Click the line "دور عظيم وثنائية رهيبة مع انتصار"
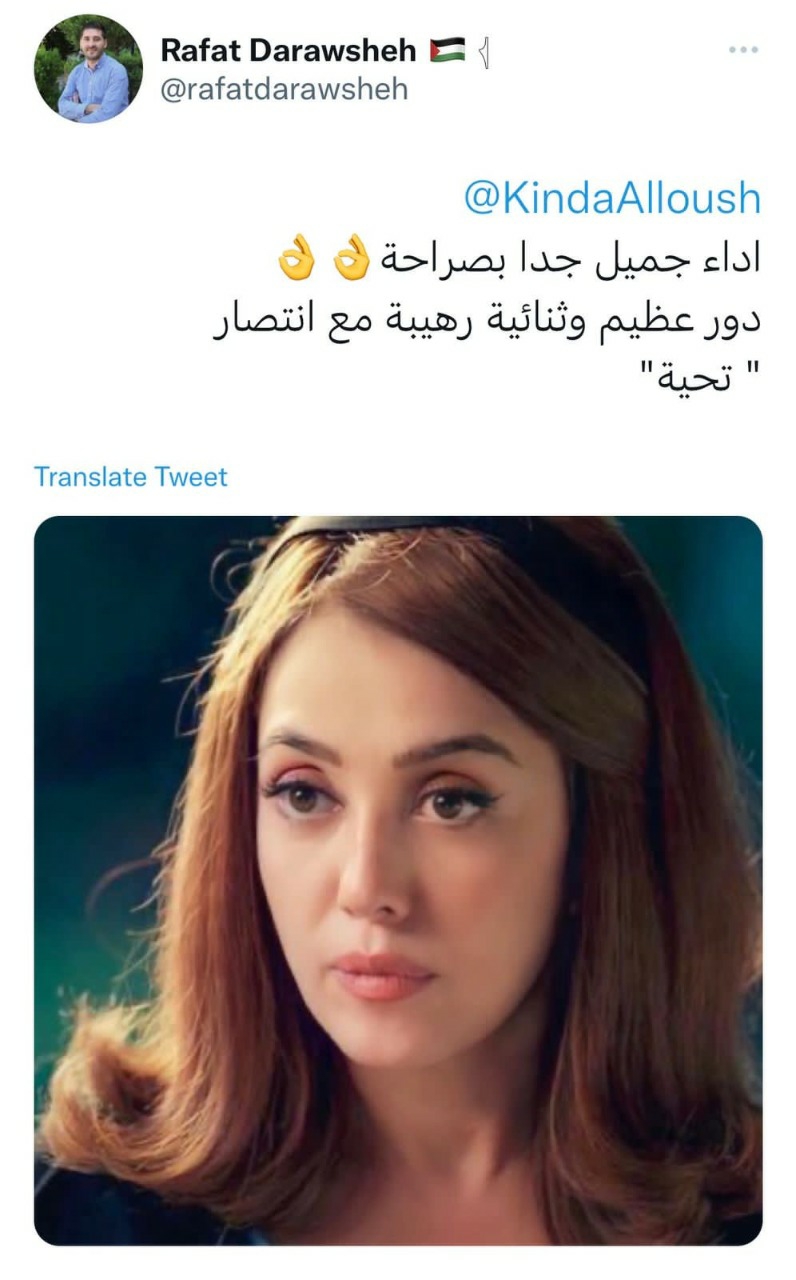Viewport: 796px width, 1280px height. (x=487, y=324)
